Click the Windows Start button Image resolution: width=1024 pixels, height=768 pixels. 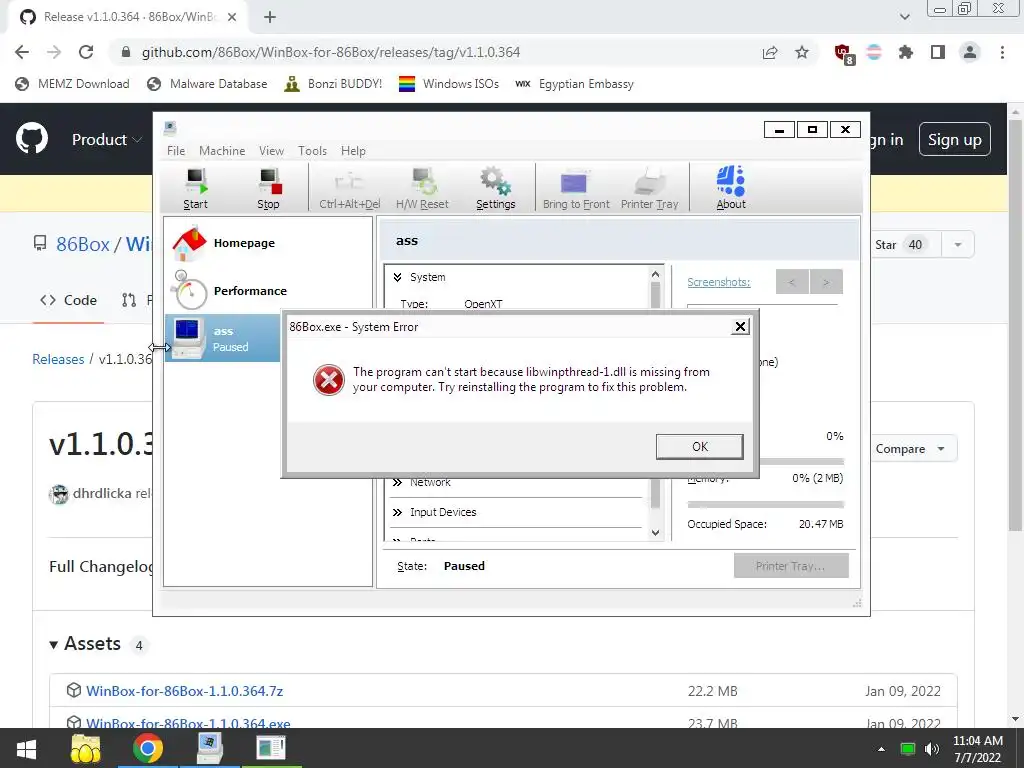click(x=26, y=749)
